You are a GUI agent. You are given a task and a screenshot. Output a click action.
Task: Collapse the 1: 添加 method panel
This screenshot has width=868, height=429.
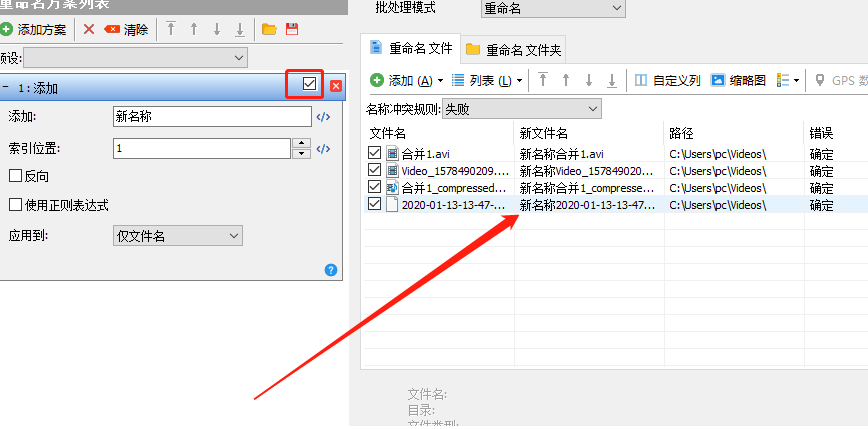6,87
